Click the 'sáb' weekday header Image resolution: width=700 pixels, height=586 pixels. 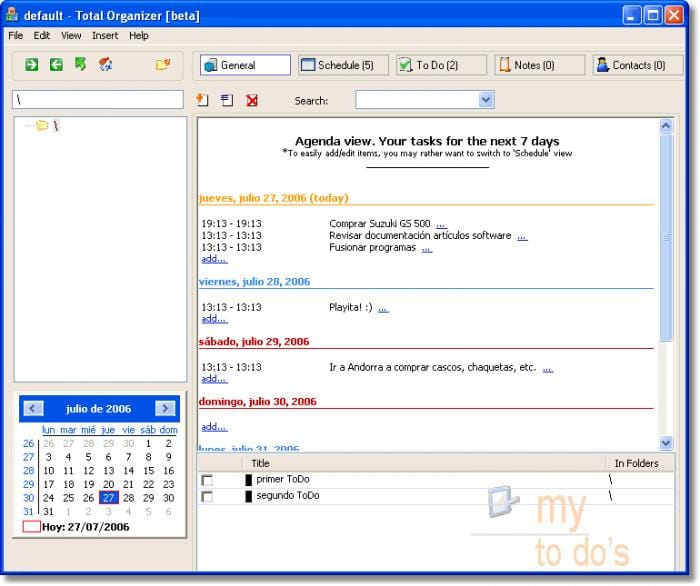148,430
